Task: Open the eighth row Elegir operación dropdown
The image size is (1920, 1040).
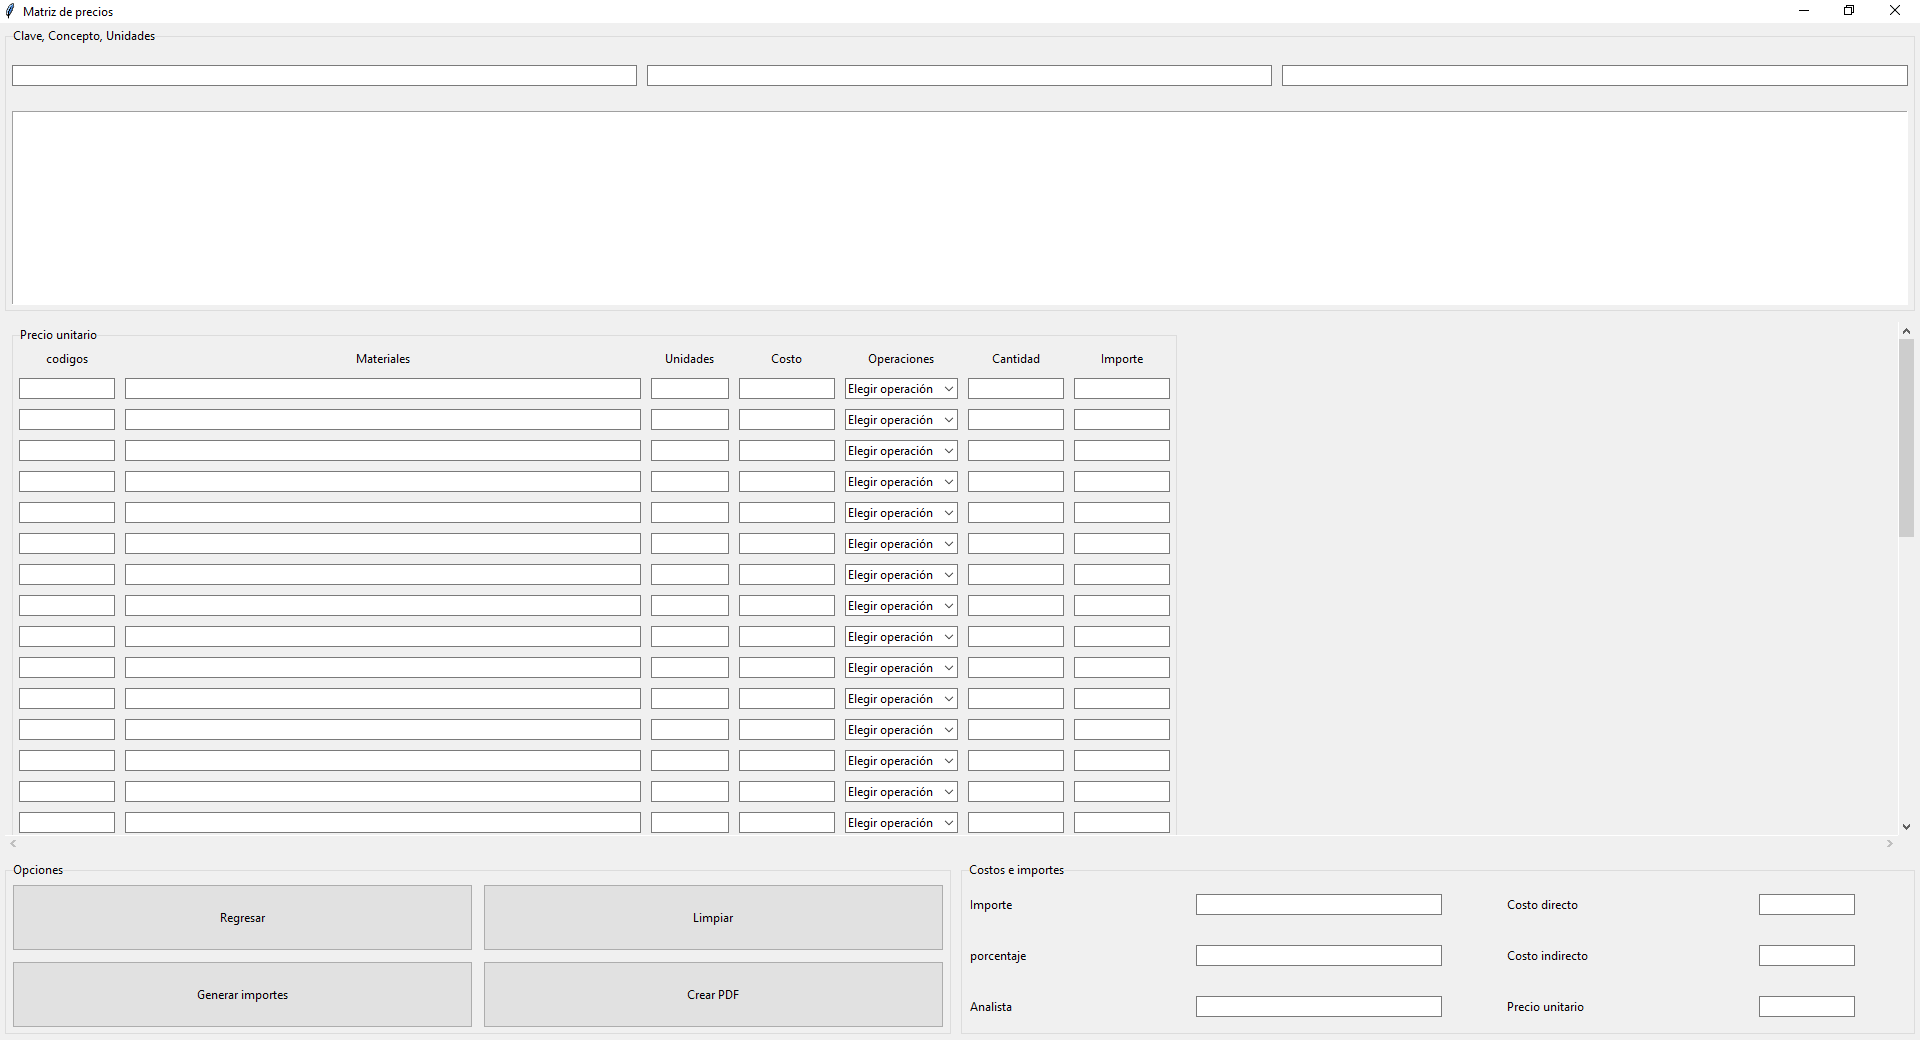Action: pos(901,606)
